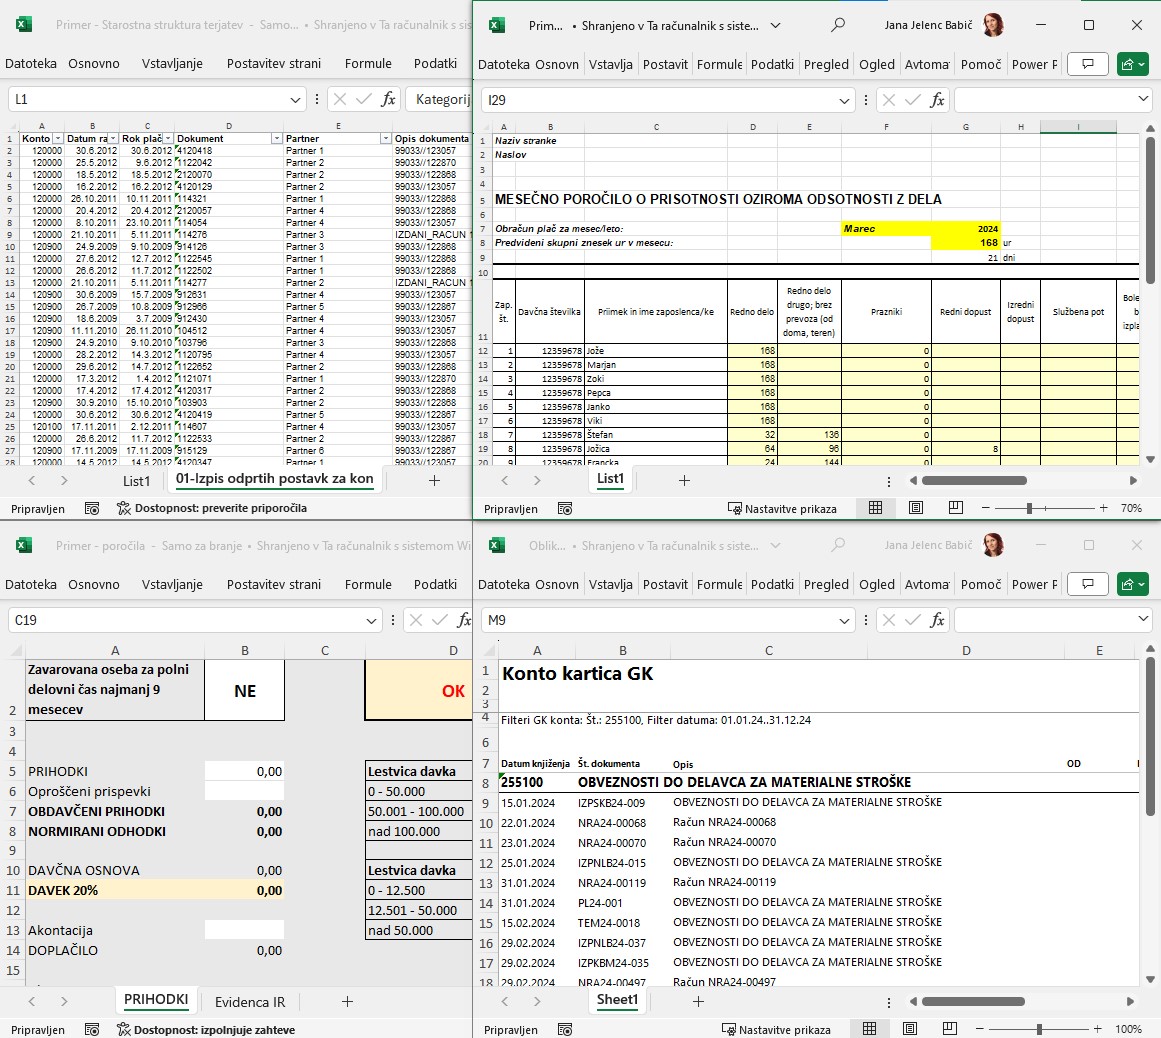The height and width of the screenshot is (1038, 1161).
Task: Click the search magnifier in the I29 window
Action: [x=837, y=24]
